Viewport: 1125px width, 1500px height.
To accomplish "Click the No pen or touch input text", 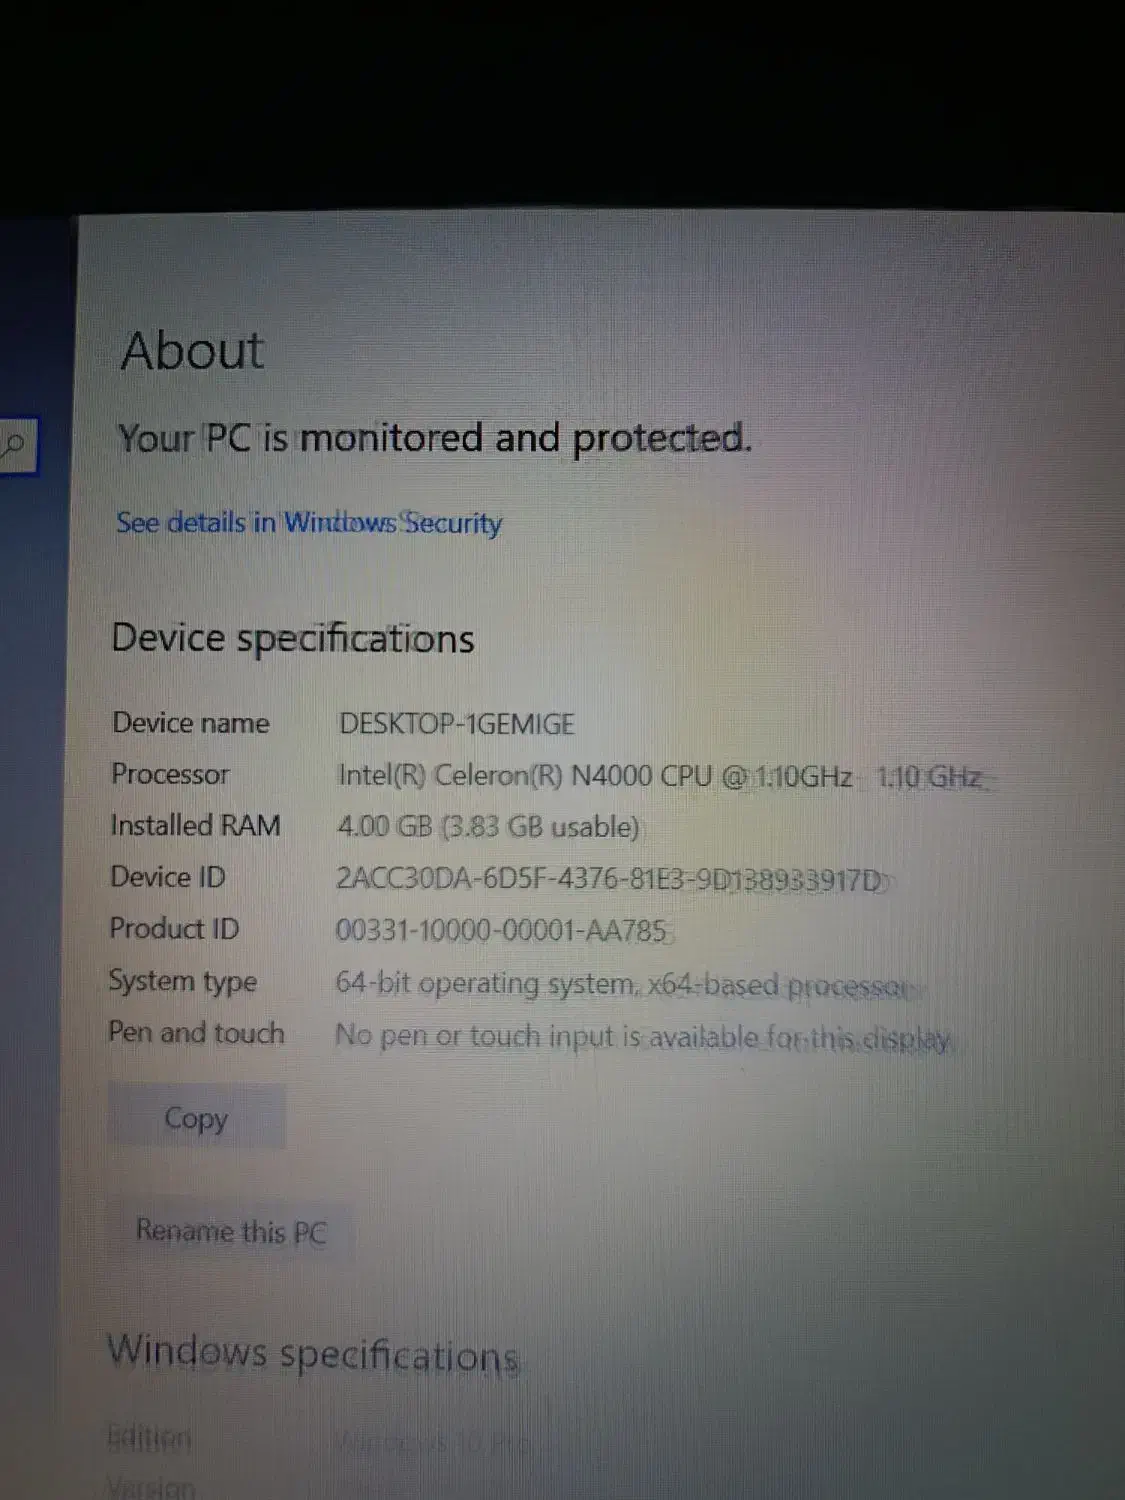I will tap(643, 1036).
